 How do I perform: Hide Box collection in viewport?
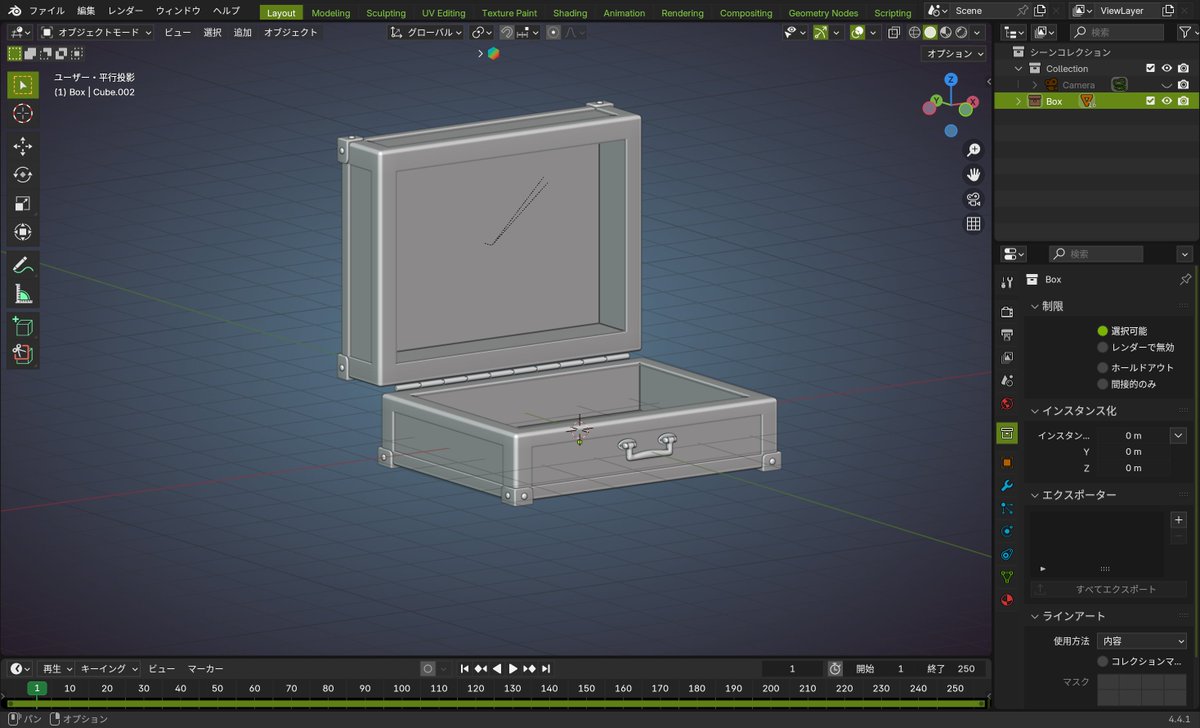1166,101
